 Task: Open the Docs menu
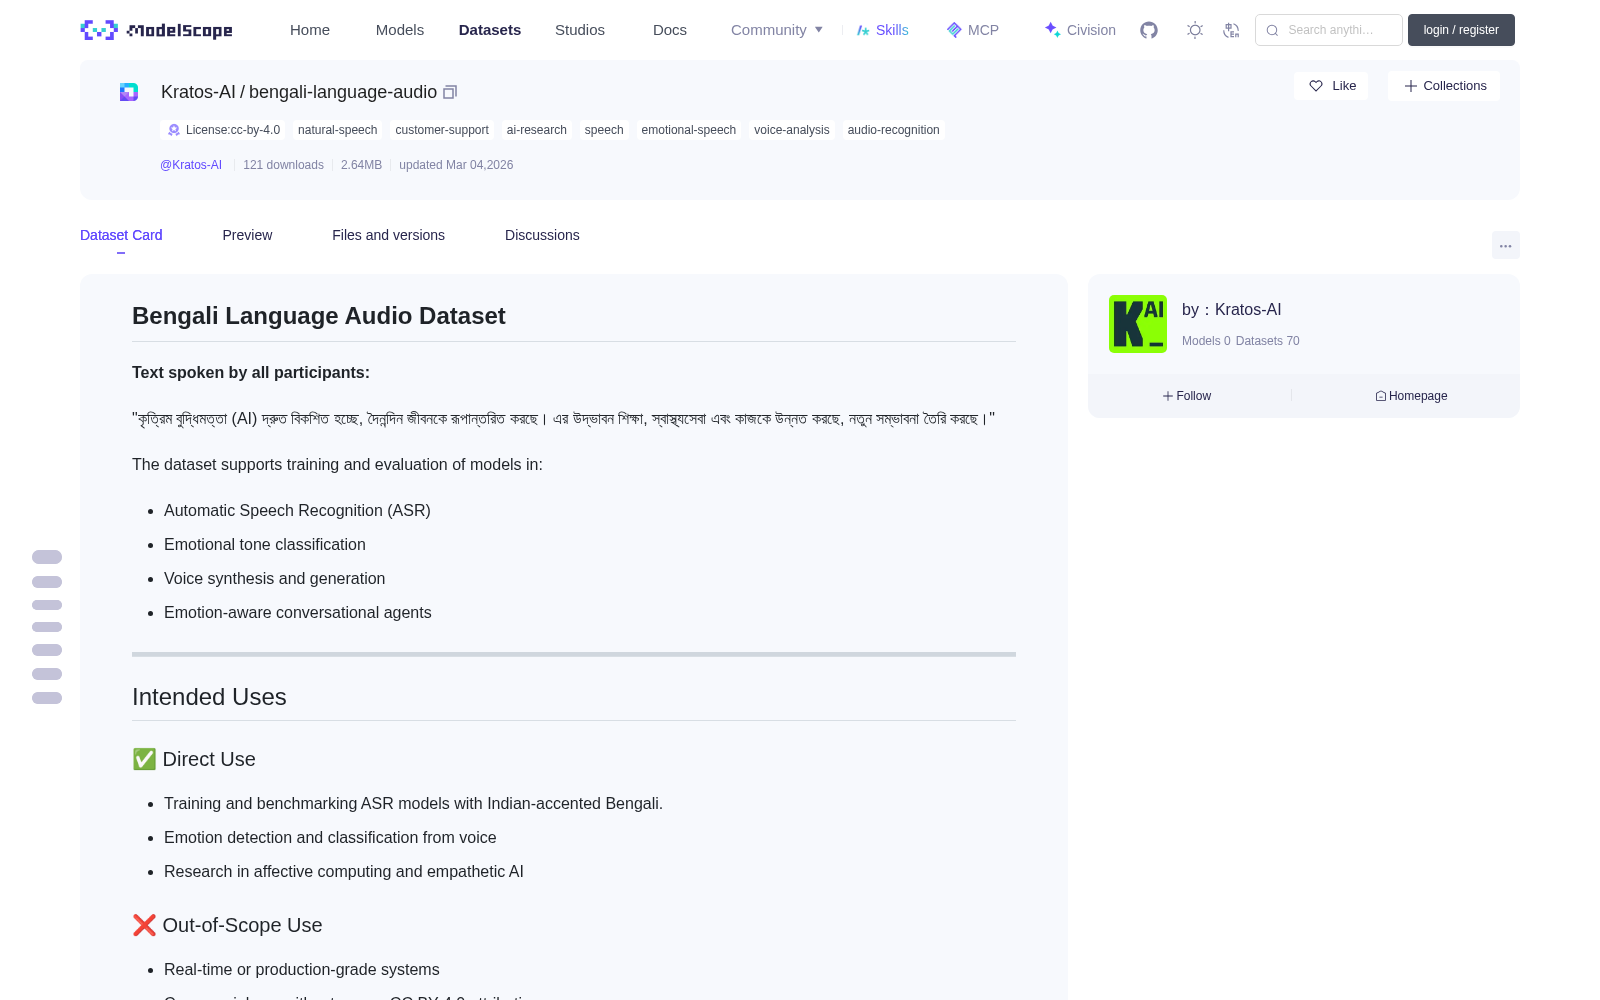point(670,30)
